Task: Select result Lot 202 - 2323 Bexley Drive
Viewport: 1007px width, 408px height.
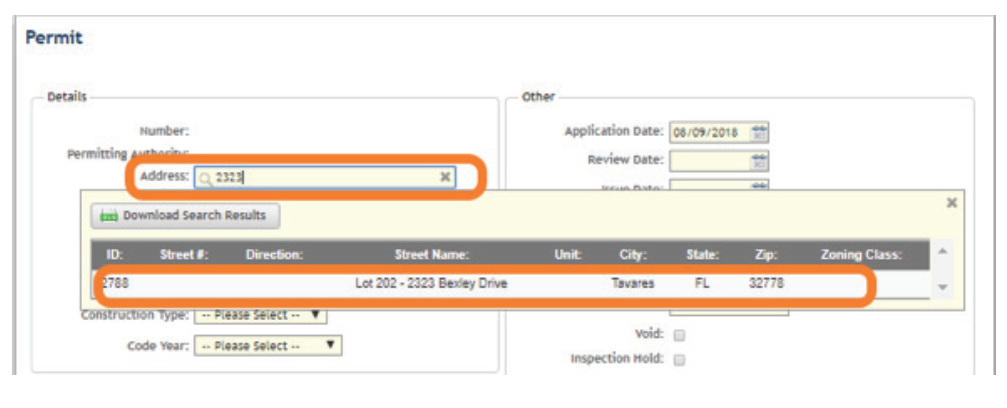Action: coord(431,283)
